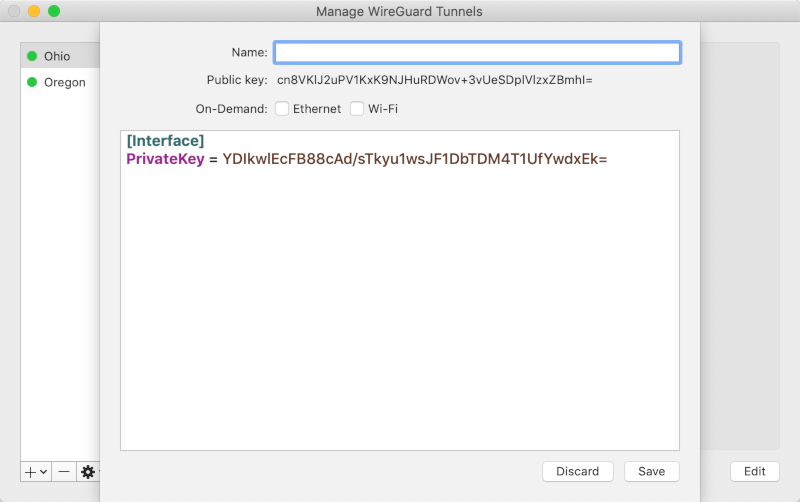Click Discard to cancel the tunnel
Viewport: 800px width, 502px height.
click(x=578, y=471)
